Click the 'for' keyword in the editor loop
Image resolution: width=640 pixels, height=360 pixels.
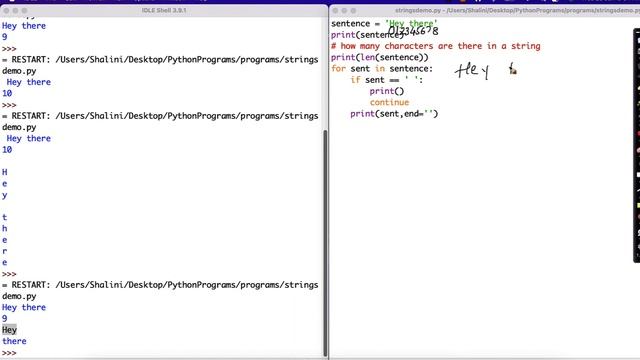pyautogui.click(x=338, y=69)
